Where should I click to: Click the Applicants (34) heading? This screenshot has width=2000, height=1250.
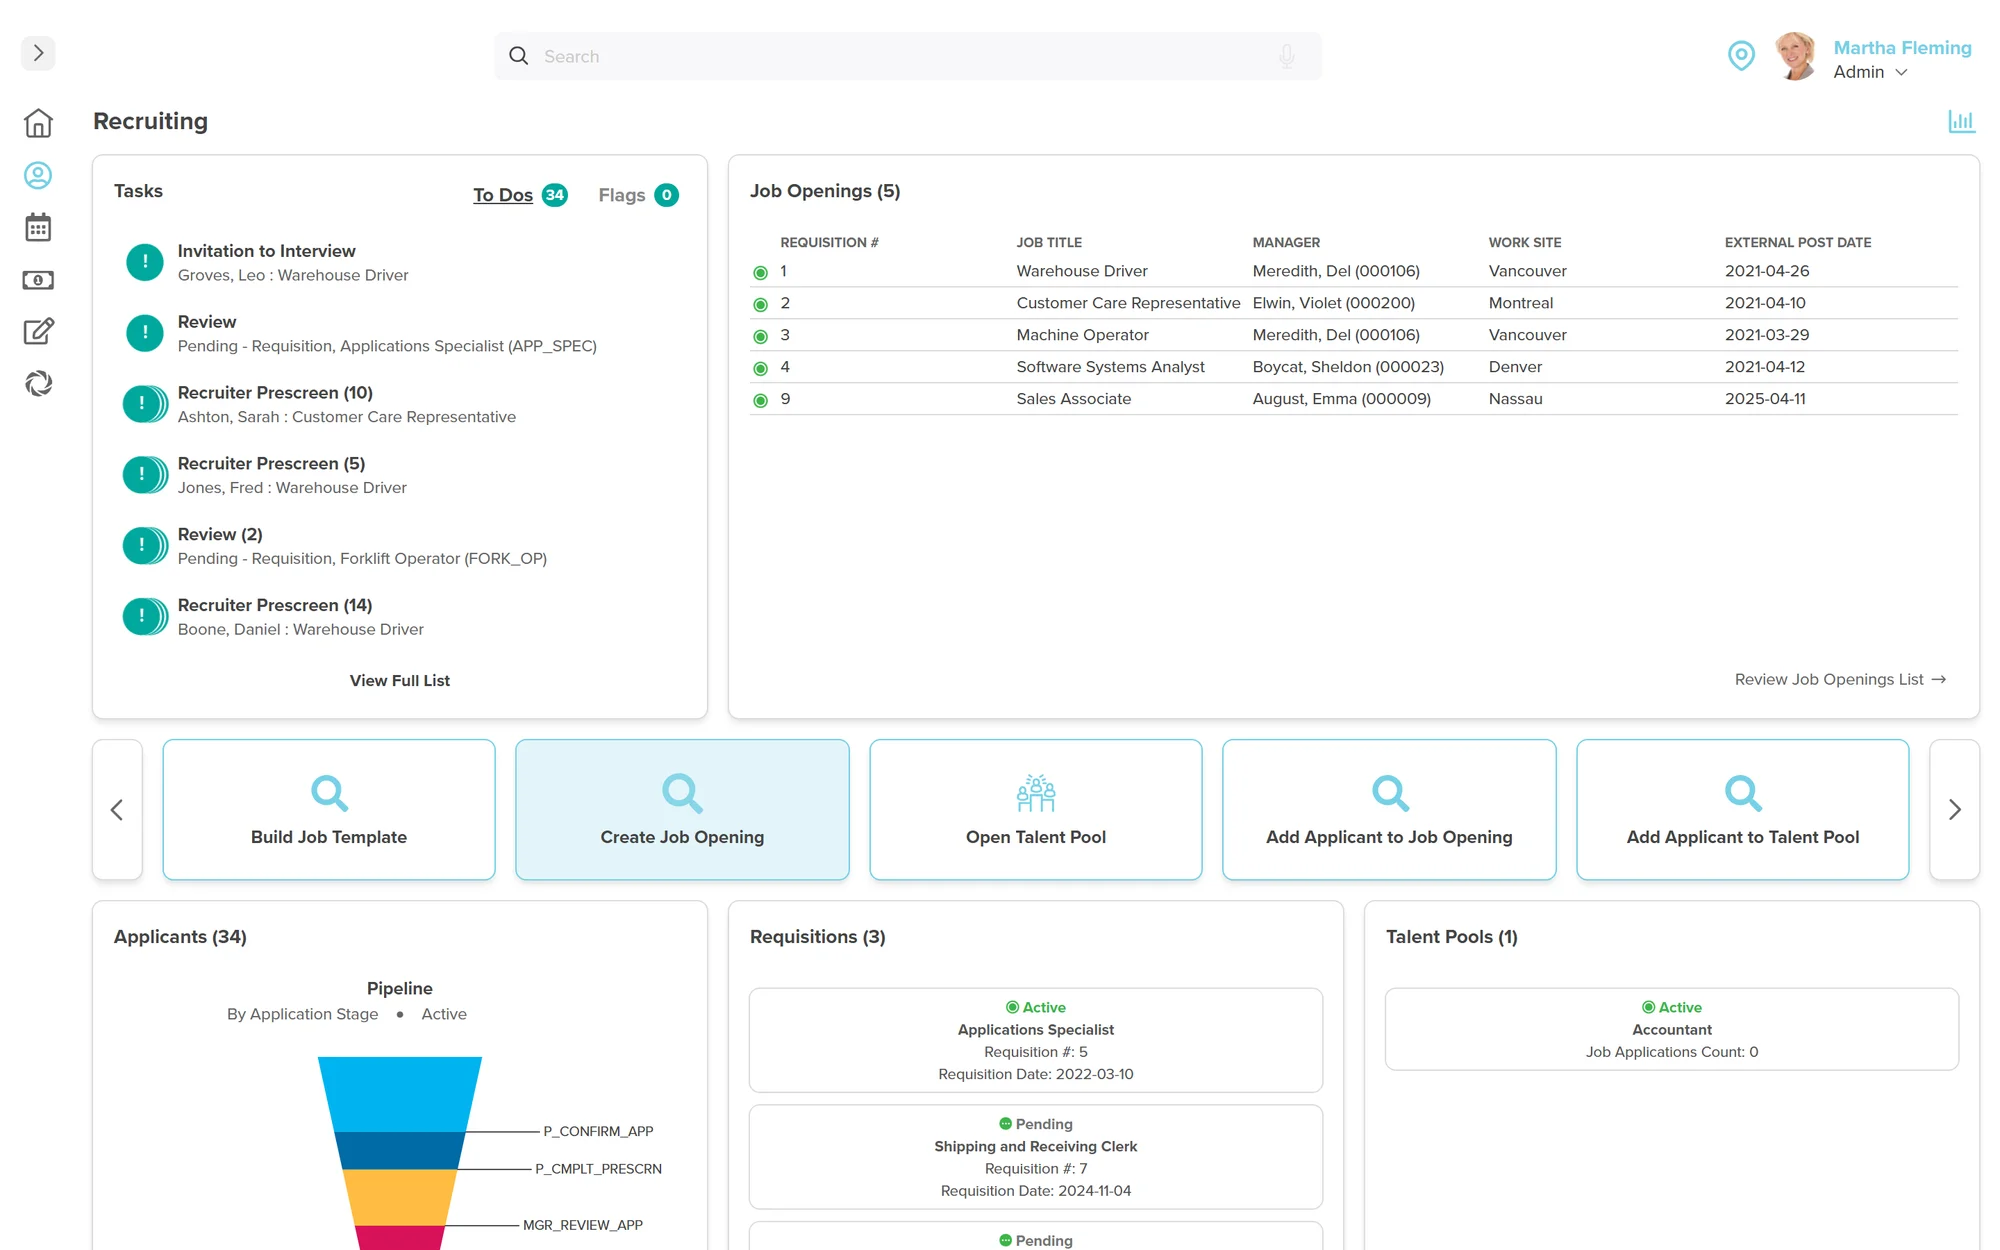pos(180,937)
